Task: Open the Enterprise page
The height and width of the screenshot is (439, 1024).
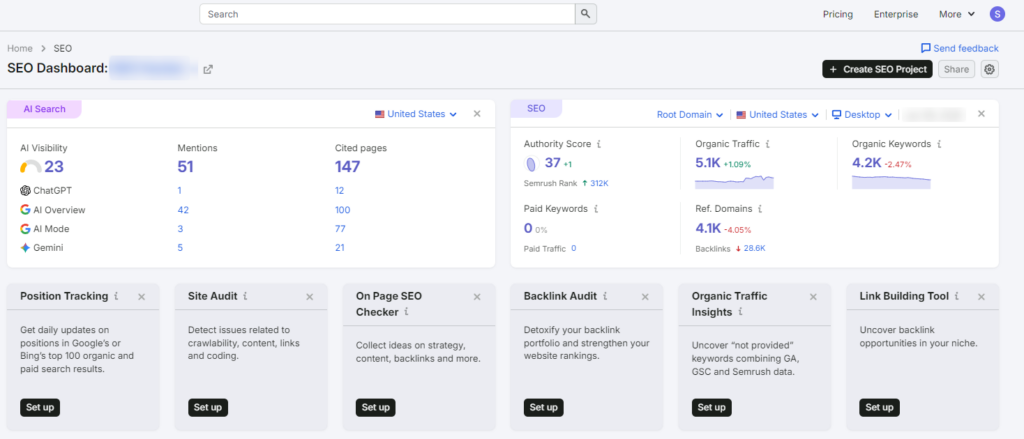Action: click(896, 14)
